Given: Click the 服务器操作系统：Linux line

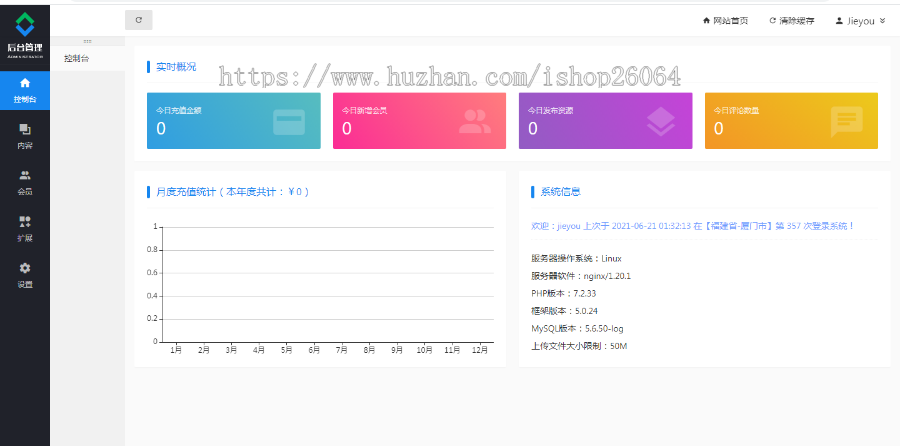Looking at the screenshot, I should [576, 259].
